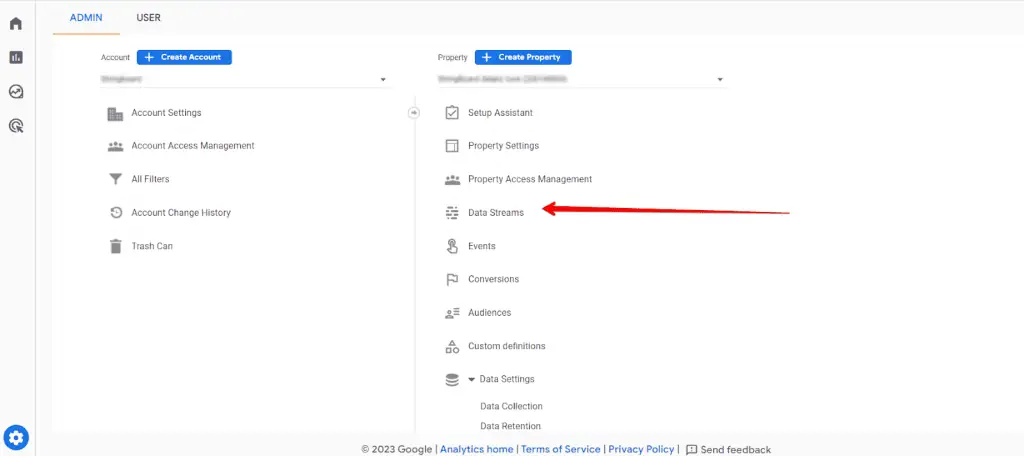1024x456 pixels.
Task: Open the Advertising cursor-target icon
Action: (x=16, y=125)
